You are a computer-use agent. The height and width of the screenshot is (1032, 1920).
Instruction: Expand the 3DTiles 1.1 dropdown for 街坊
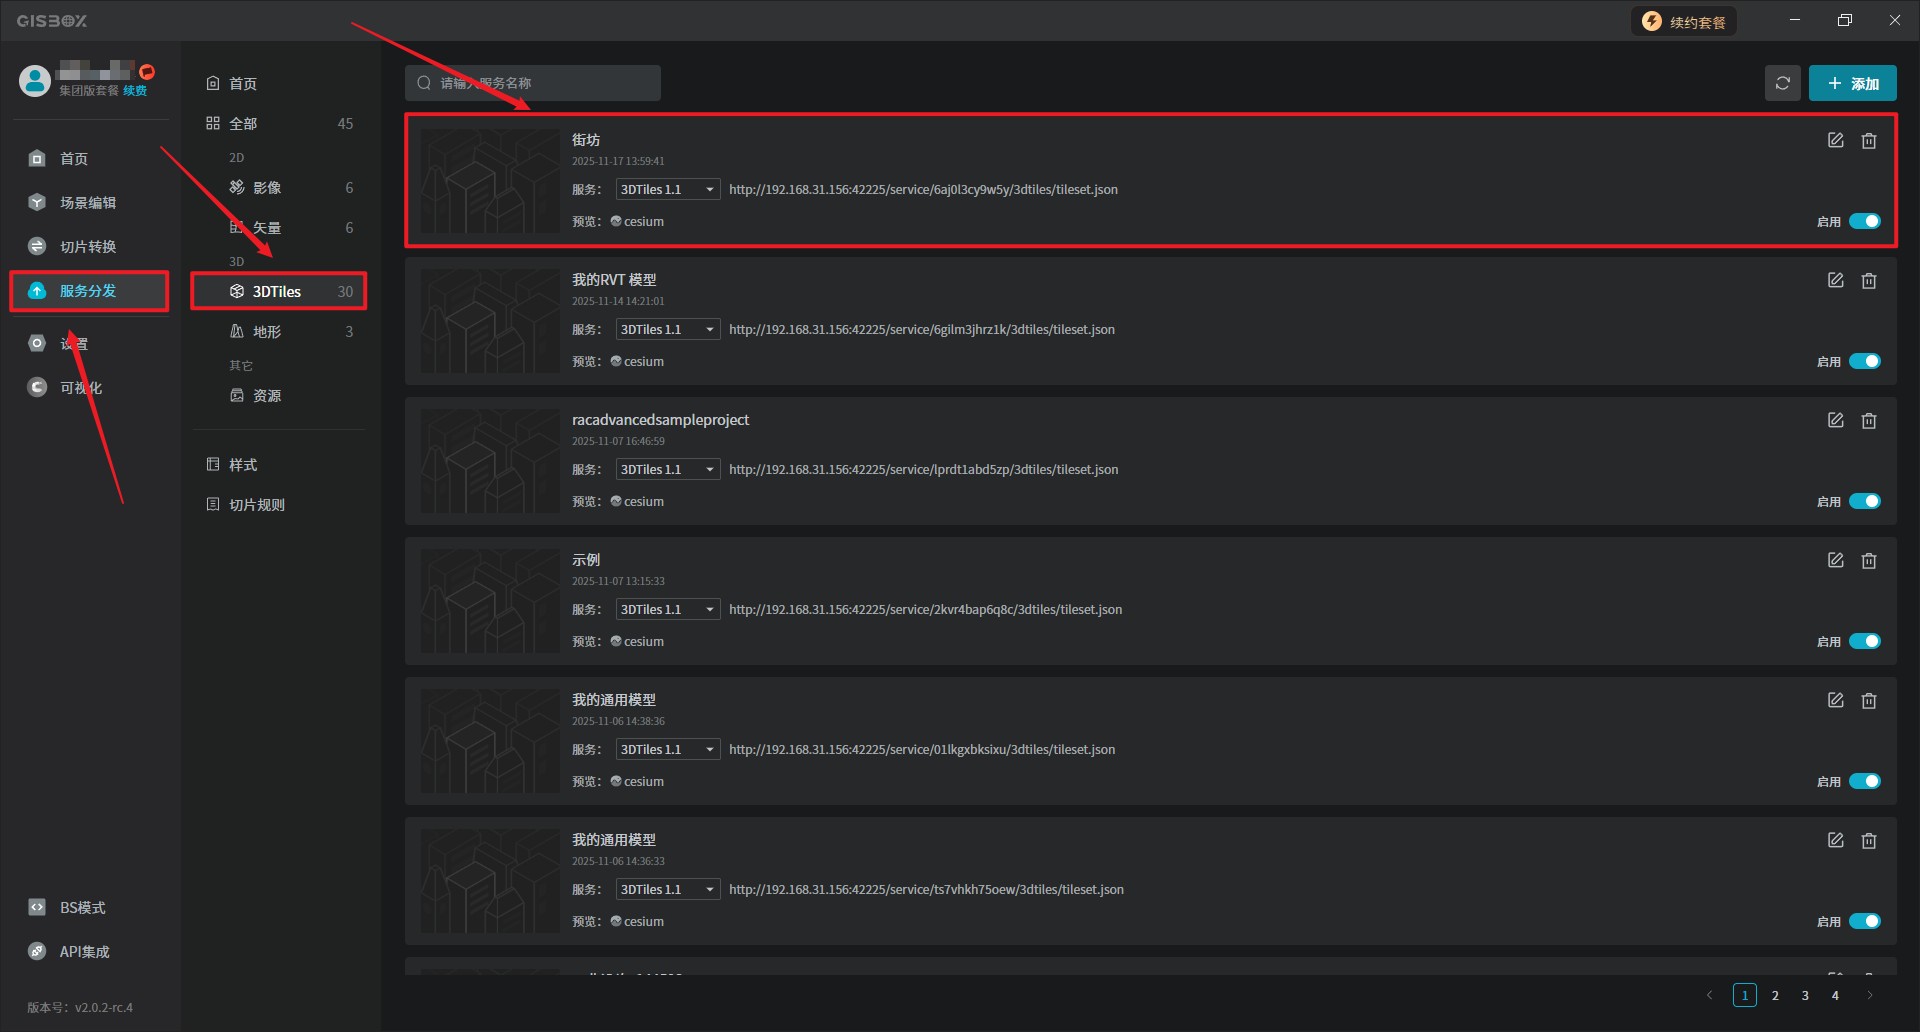click(667, 189)
